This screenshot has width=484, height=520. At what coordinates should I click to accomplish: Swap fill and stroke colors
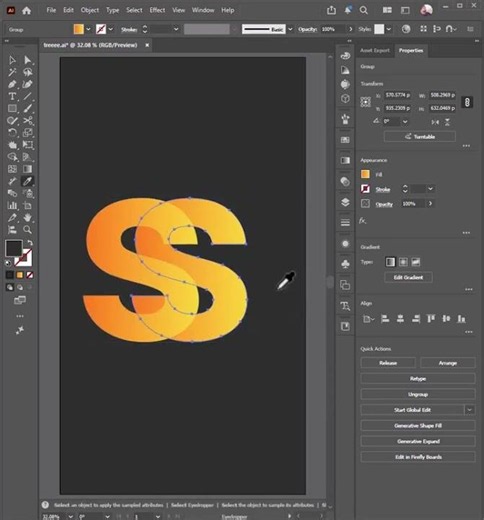click(30, 243)
